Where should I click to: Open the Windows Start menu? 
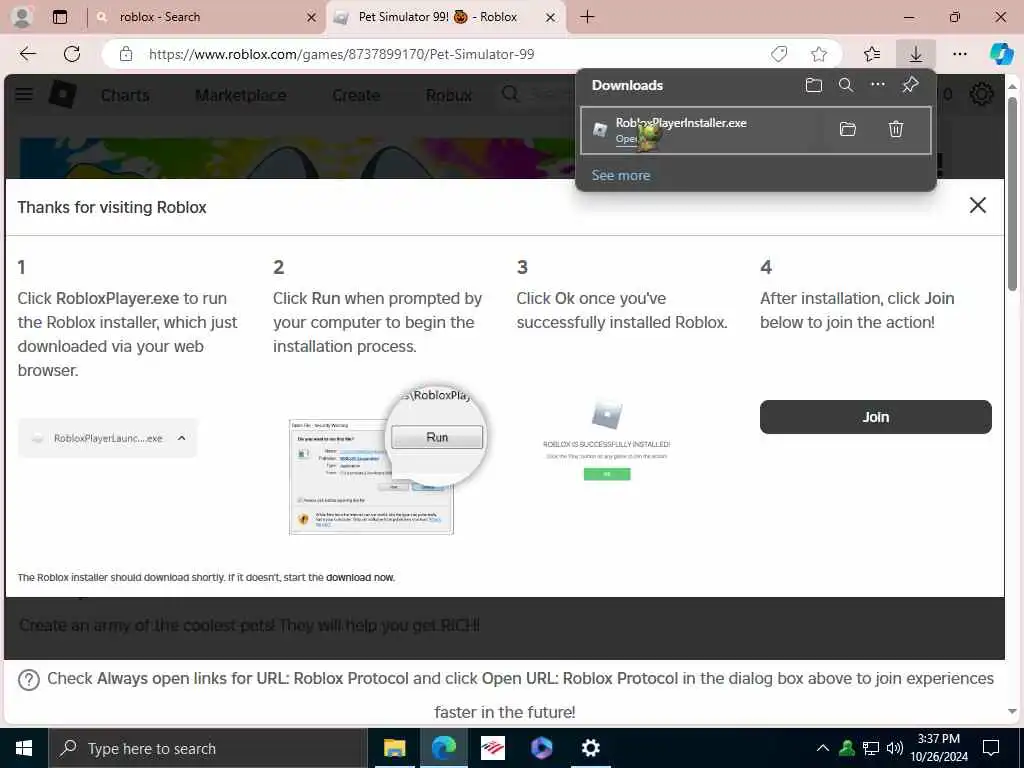pyautogui.click(x=24, y=748)
